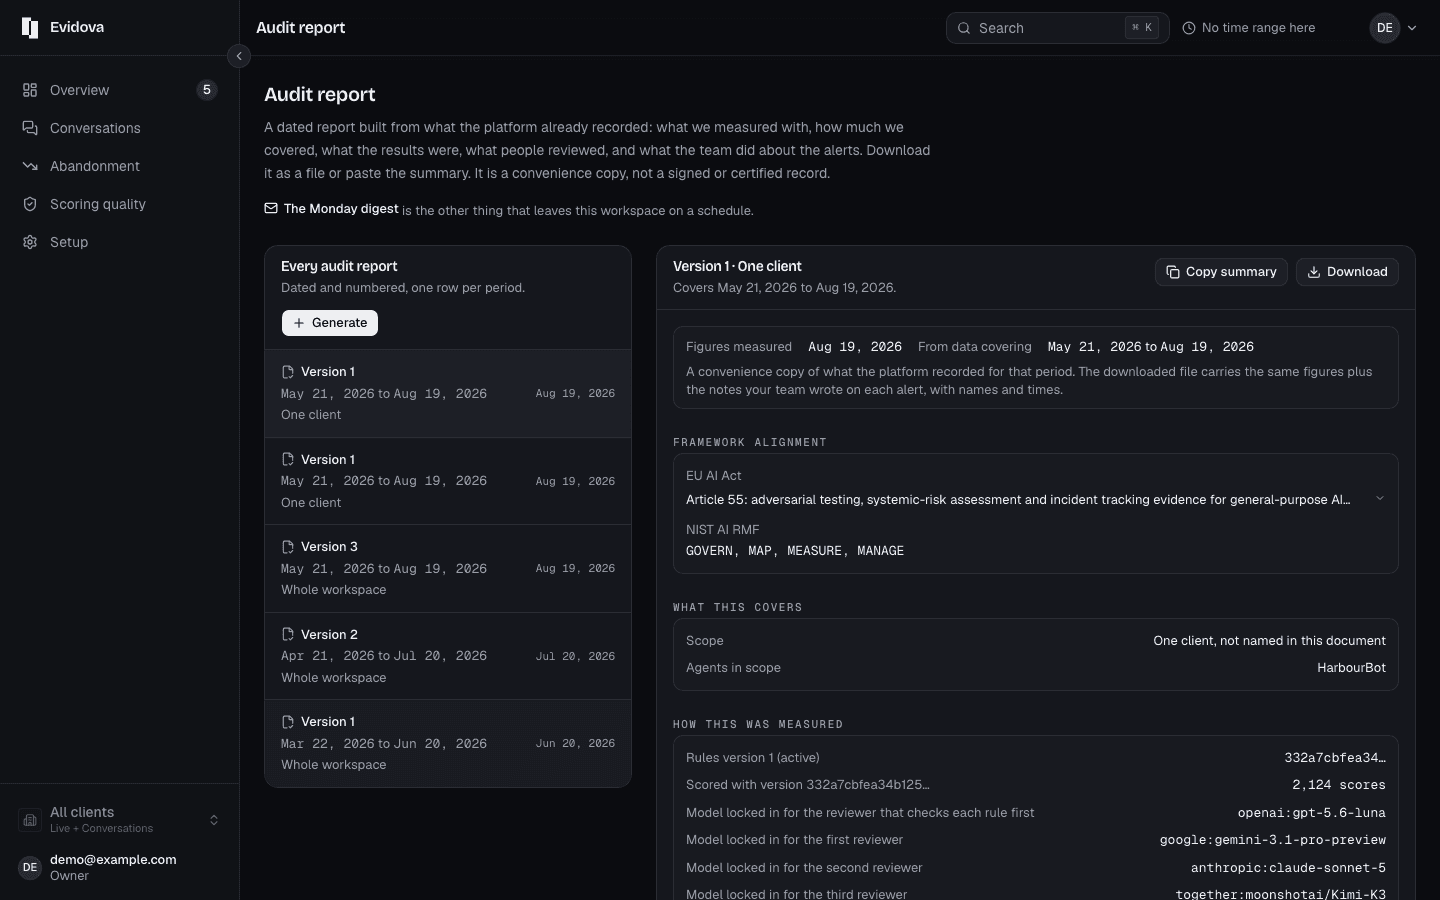1440x900 pixels.
Task: Click the Agents in scope value HarbourBot
Action: [1351, 668]
